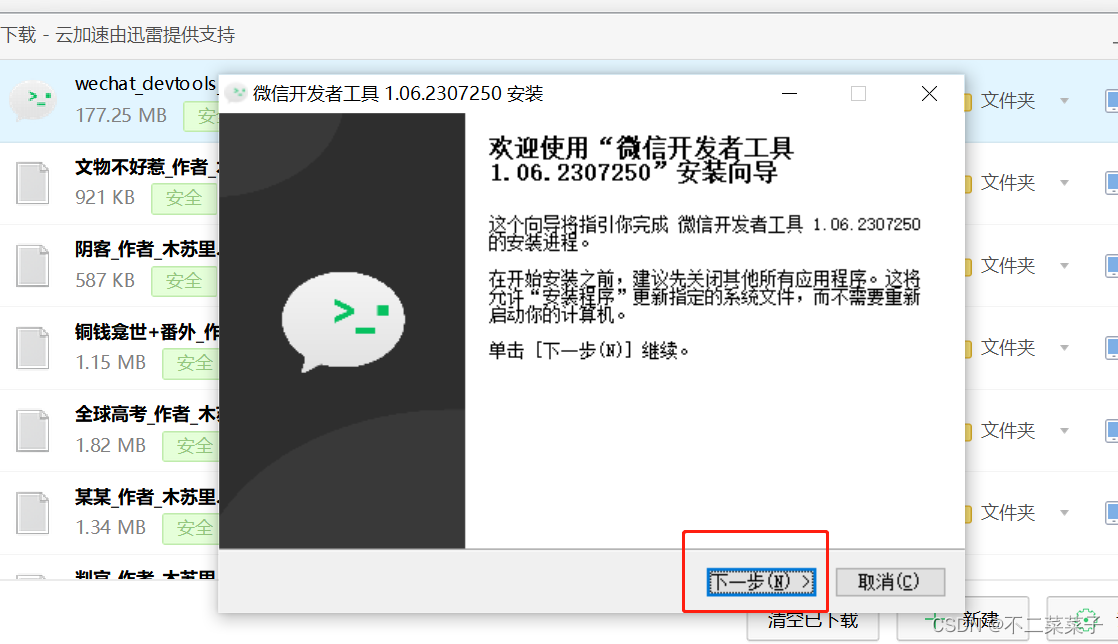Expand dropdown arrow in 全球高考 row

pyautogui.click(x=1065, y=431)
